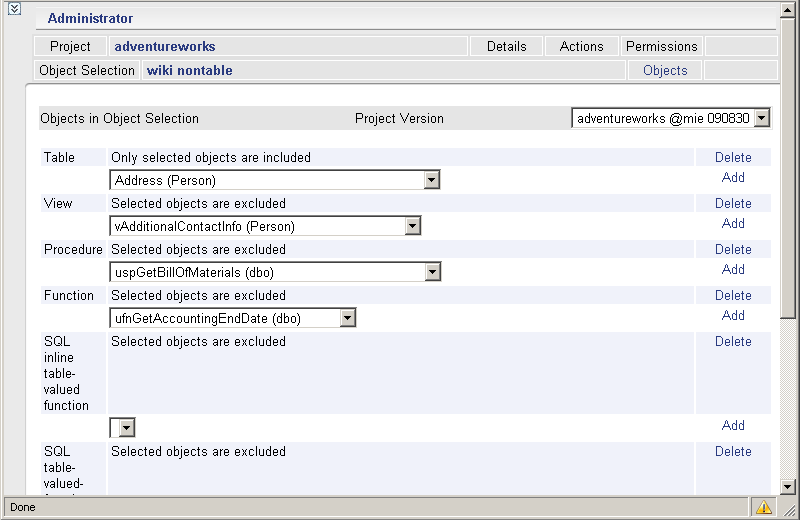Click Add next to ufnGetAccountingEndDate (dbo)
800x520 pixels.
[733, 315]
